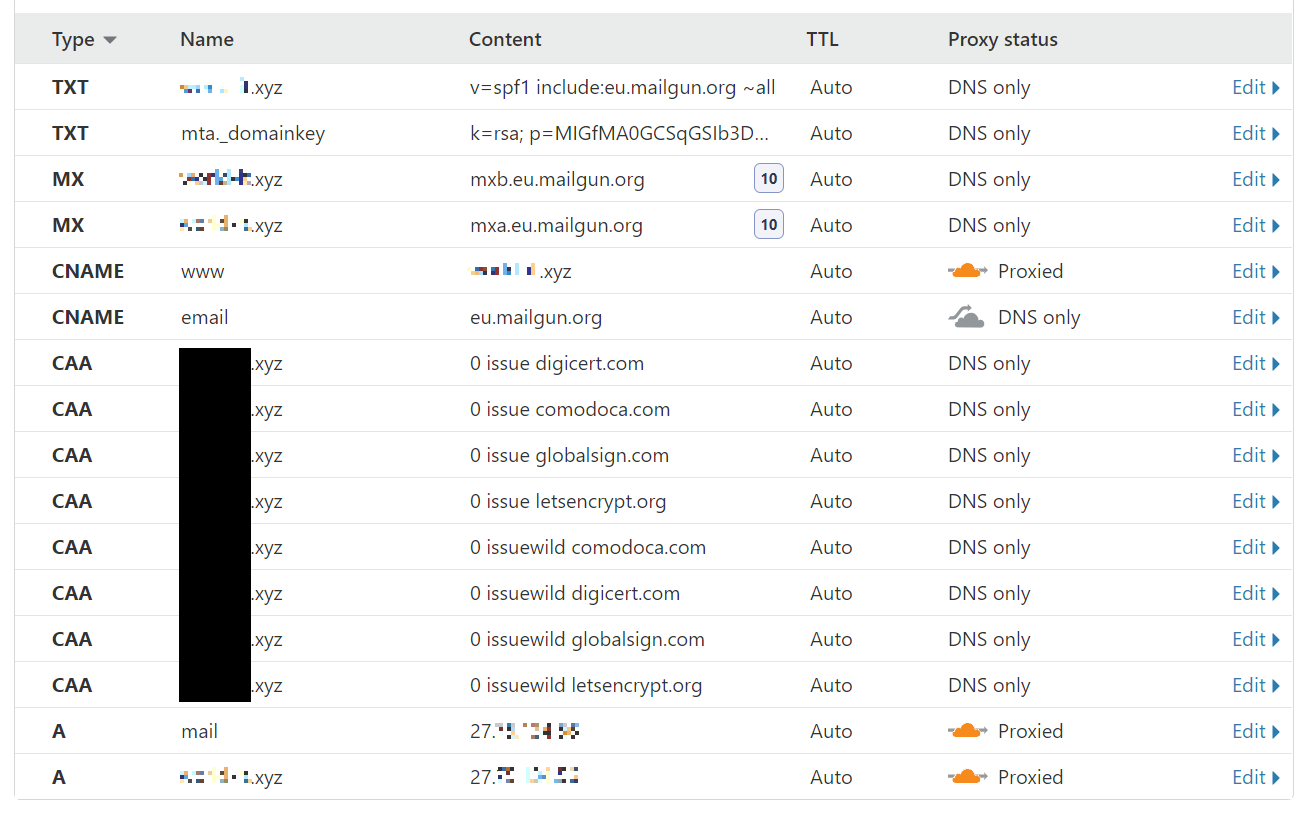Open Edit for the www CNAME record
The image size is (1310, 826).
pos(1255,271)
